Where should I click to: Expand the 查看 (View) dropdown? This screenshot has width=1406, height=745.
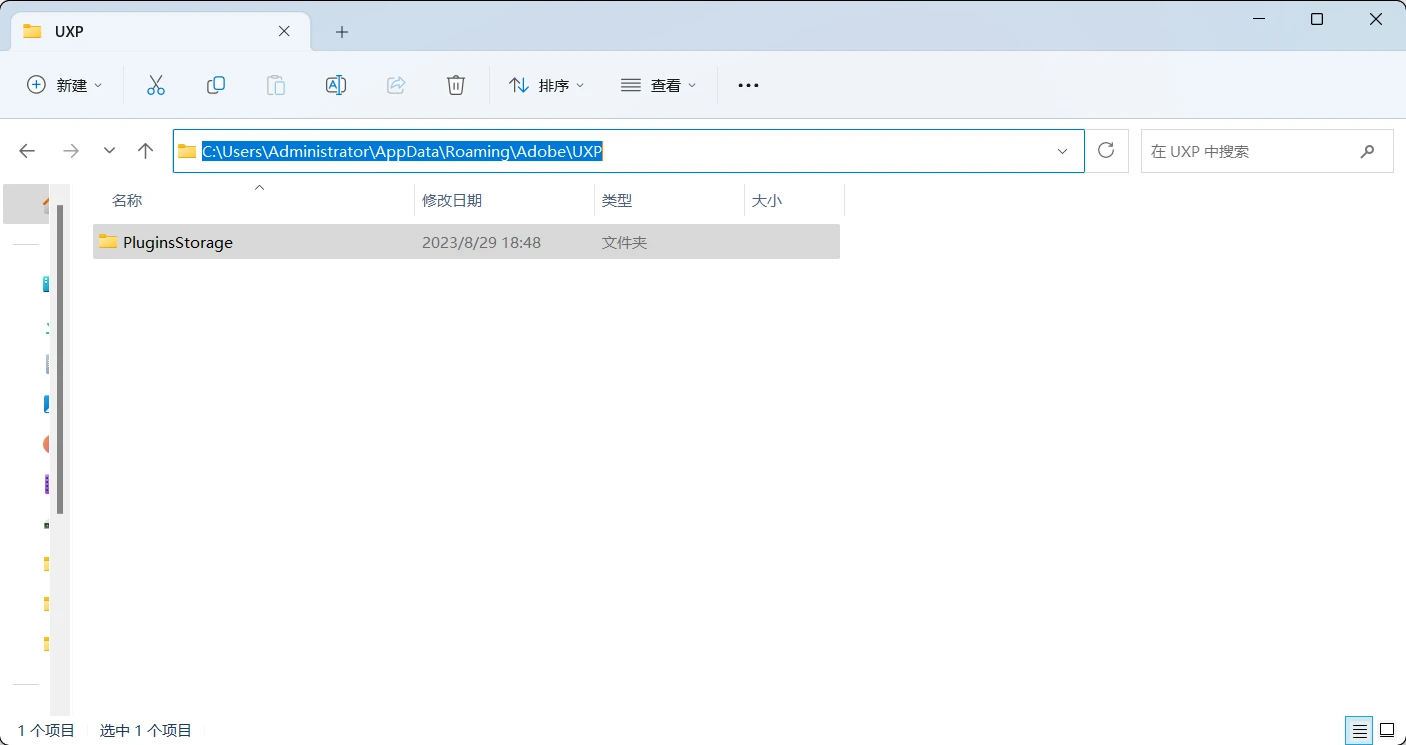coord(658,85)
